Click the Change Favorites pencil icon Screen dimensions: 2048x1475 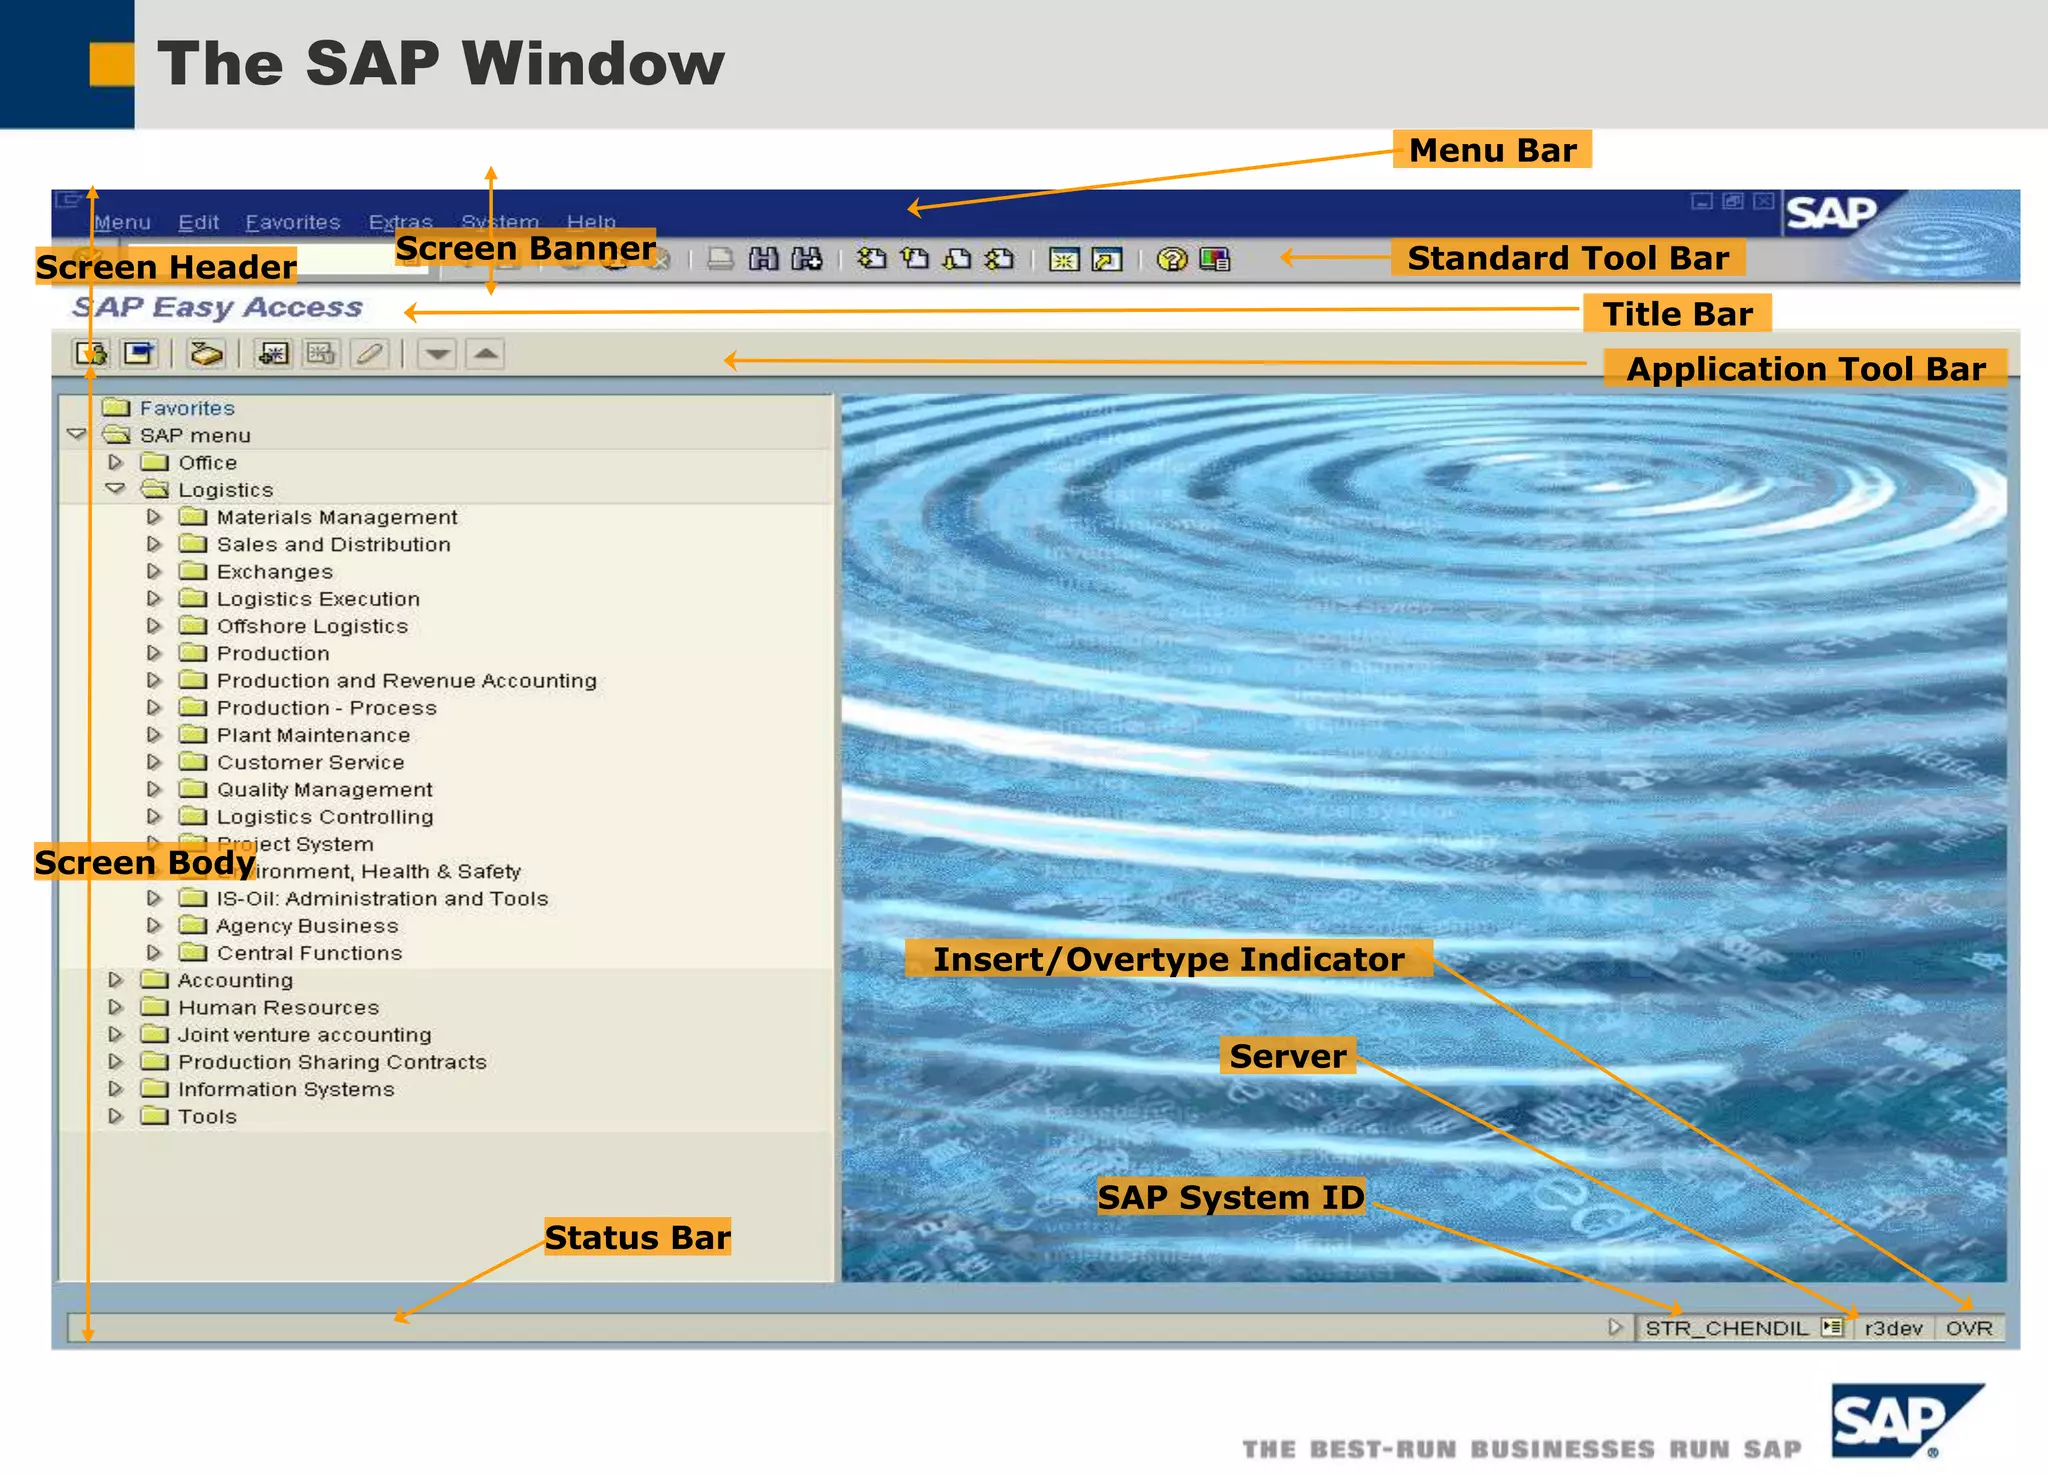point(370,354)
